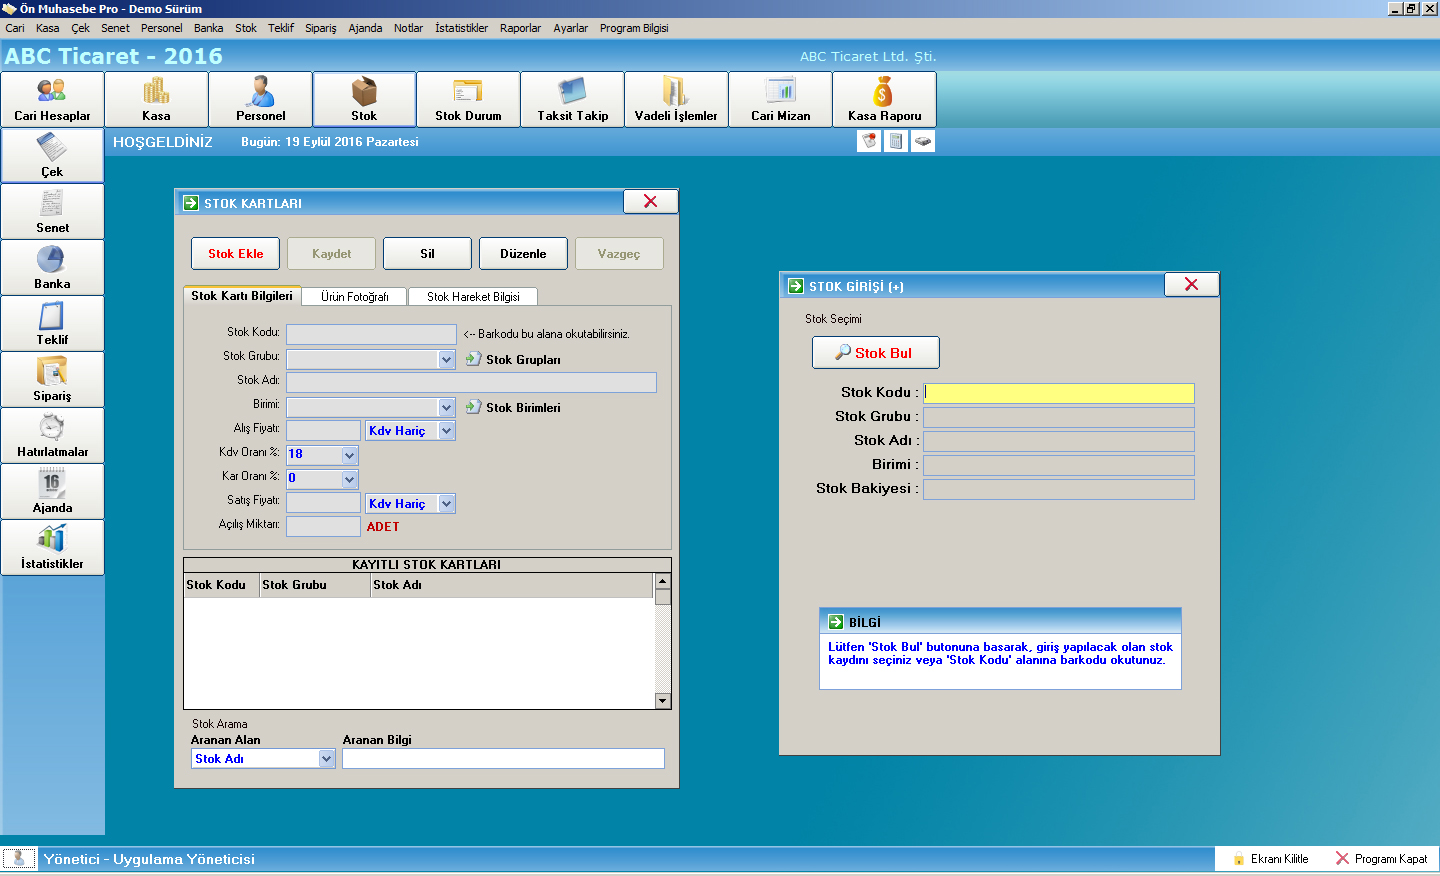Open Satış Fiyatı Kdv Hariç dropdown
This screenshot has width=1440, height=876.
click(x=447, y=504)
